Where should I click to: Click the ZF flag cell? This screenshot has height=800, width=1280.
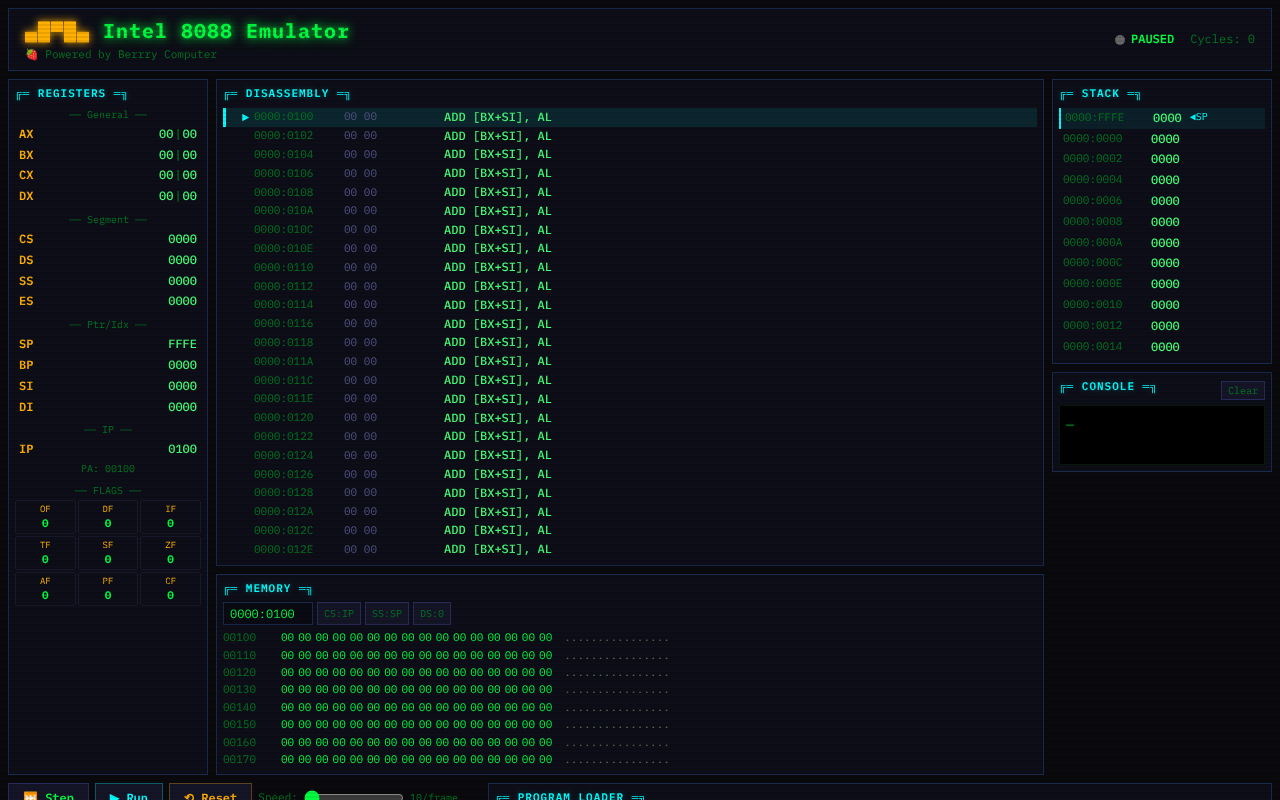point(170,553)
